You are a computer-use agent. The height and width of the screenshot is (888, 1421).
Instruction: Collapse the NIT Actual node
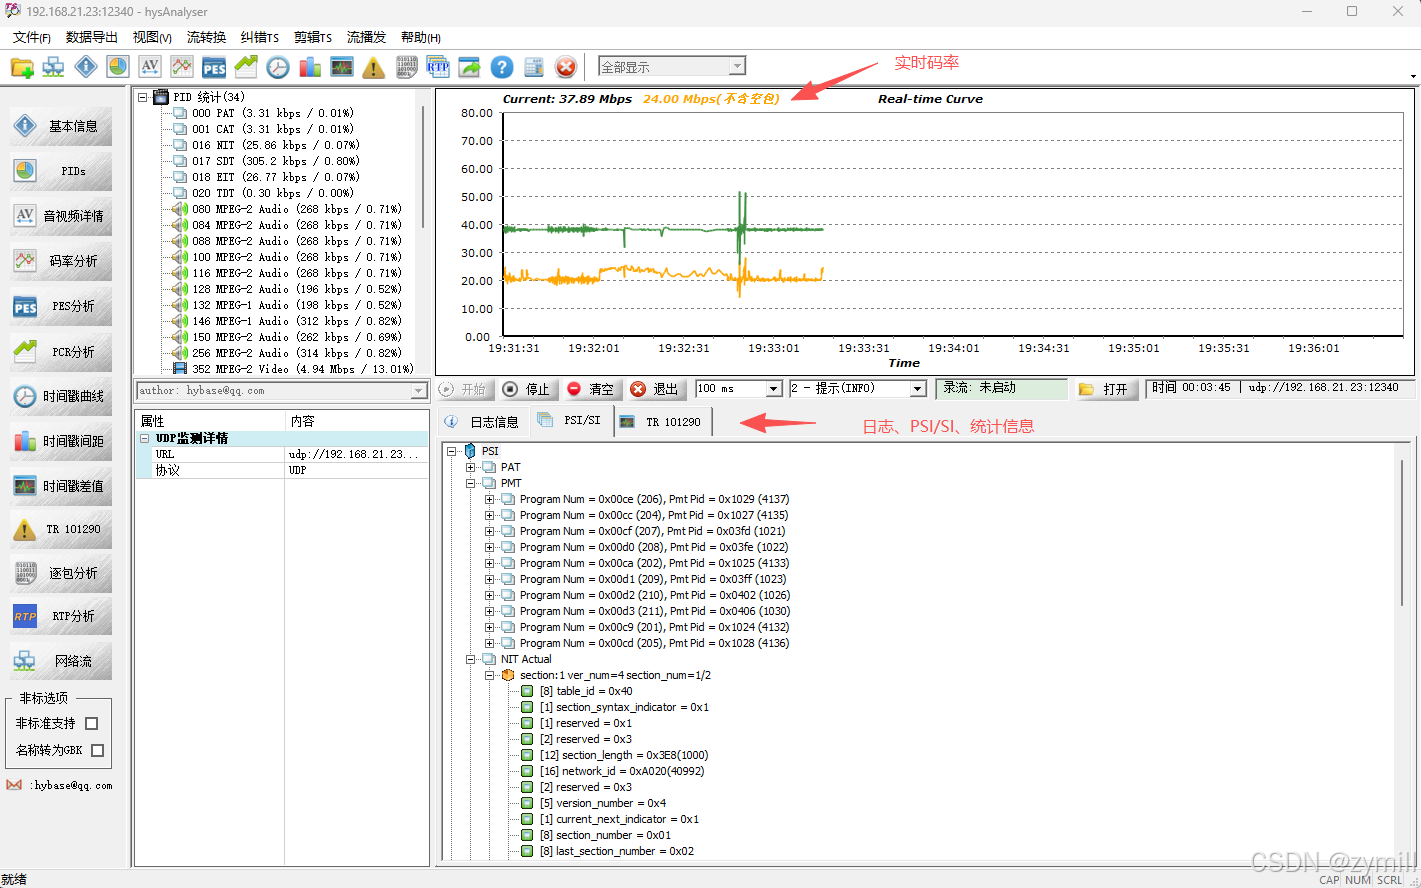pos(471,659)
